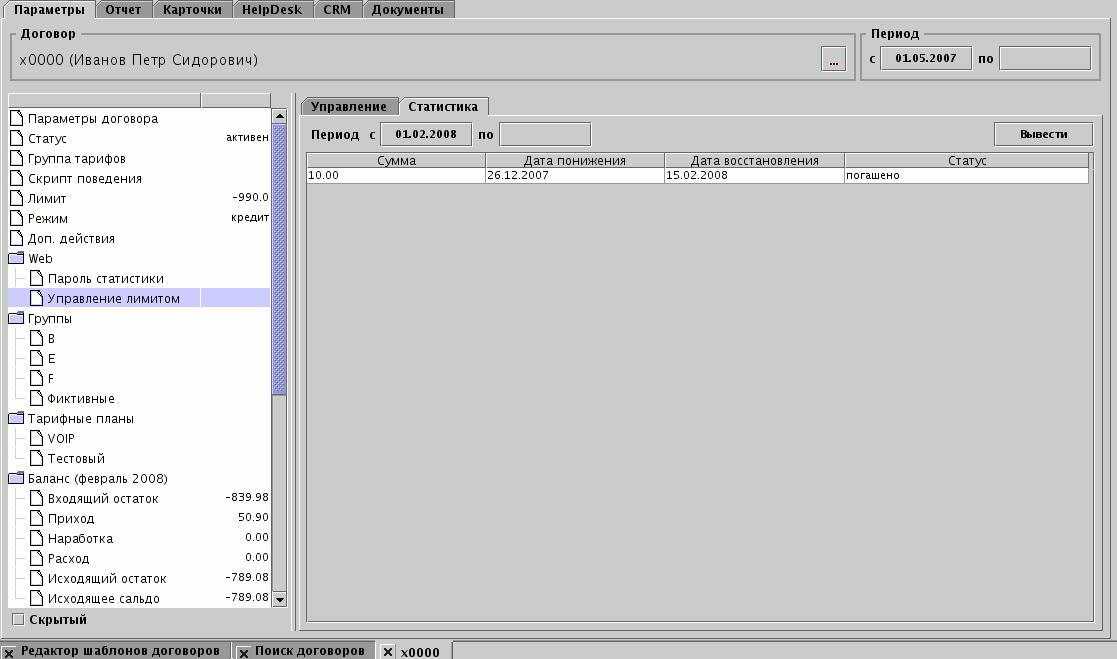The height and width of the screenshot is (659, 1117).
Task: Enable the Скрытый checkbox
Action: pyautogui.click(x=17, y=621)
